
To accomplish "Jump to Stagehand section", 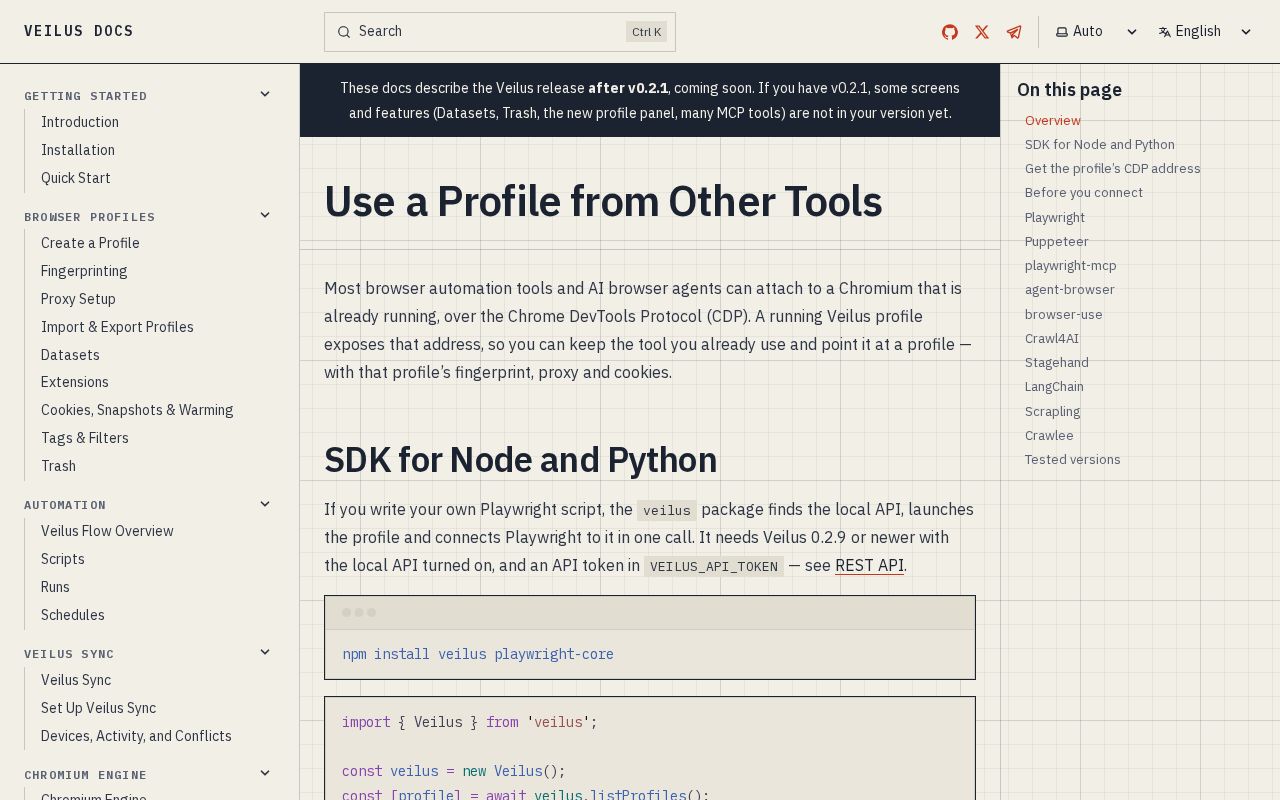I will [x=1057, y=362].
